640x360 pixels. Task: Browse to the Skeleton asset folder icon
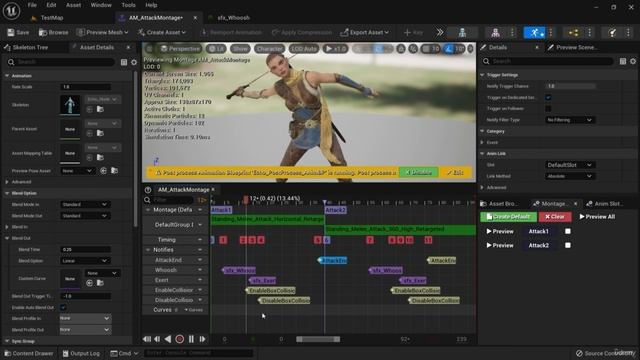click(100, 109)
